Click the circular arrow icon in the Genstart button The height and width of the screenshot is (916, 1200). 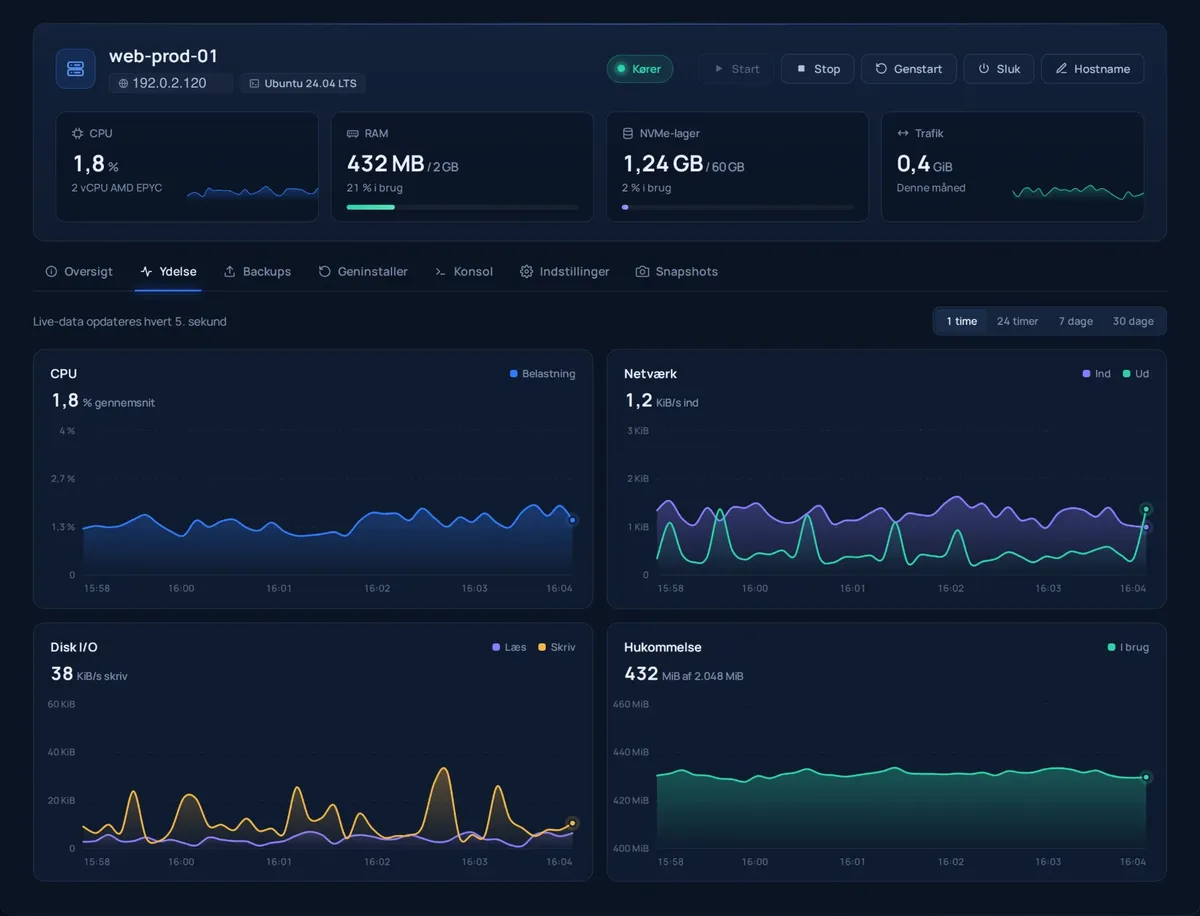point(881,69)
